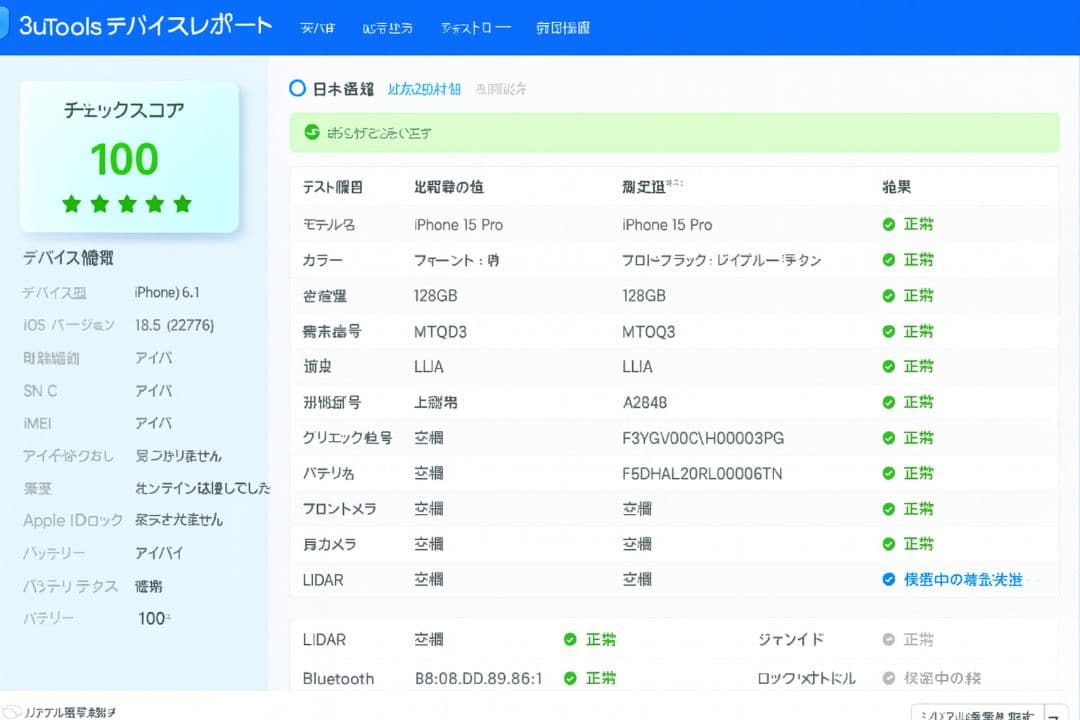The height and width of the screenshot is (720, 1080).
Task: Toggle the fifth green rating star
Action: (x=182, y=203)
